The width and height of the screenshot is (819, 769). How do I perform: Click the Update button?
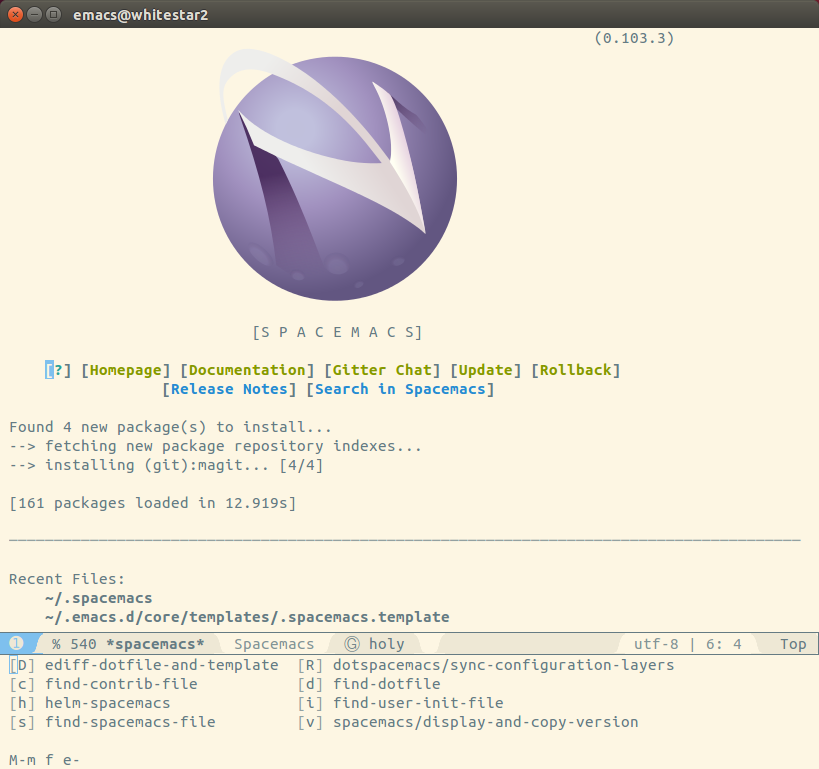click(486, 370)
